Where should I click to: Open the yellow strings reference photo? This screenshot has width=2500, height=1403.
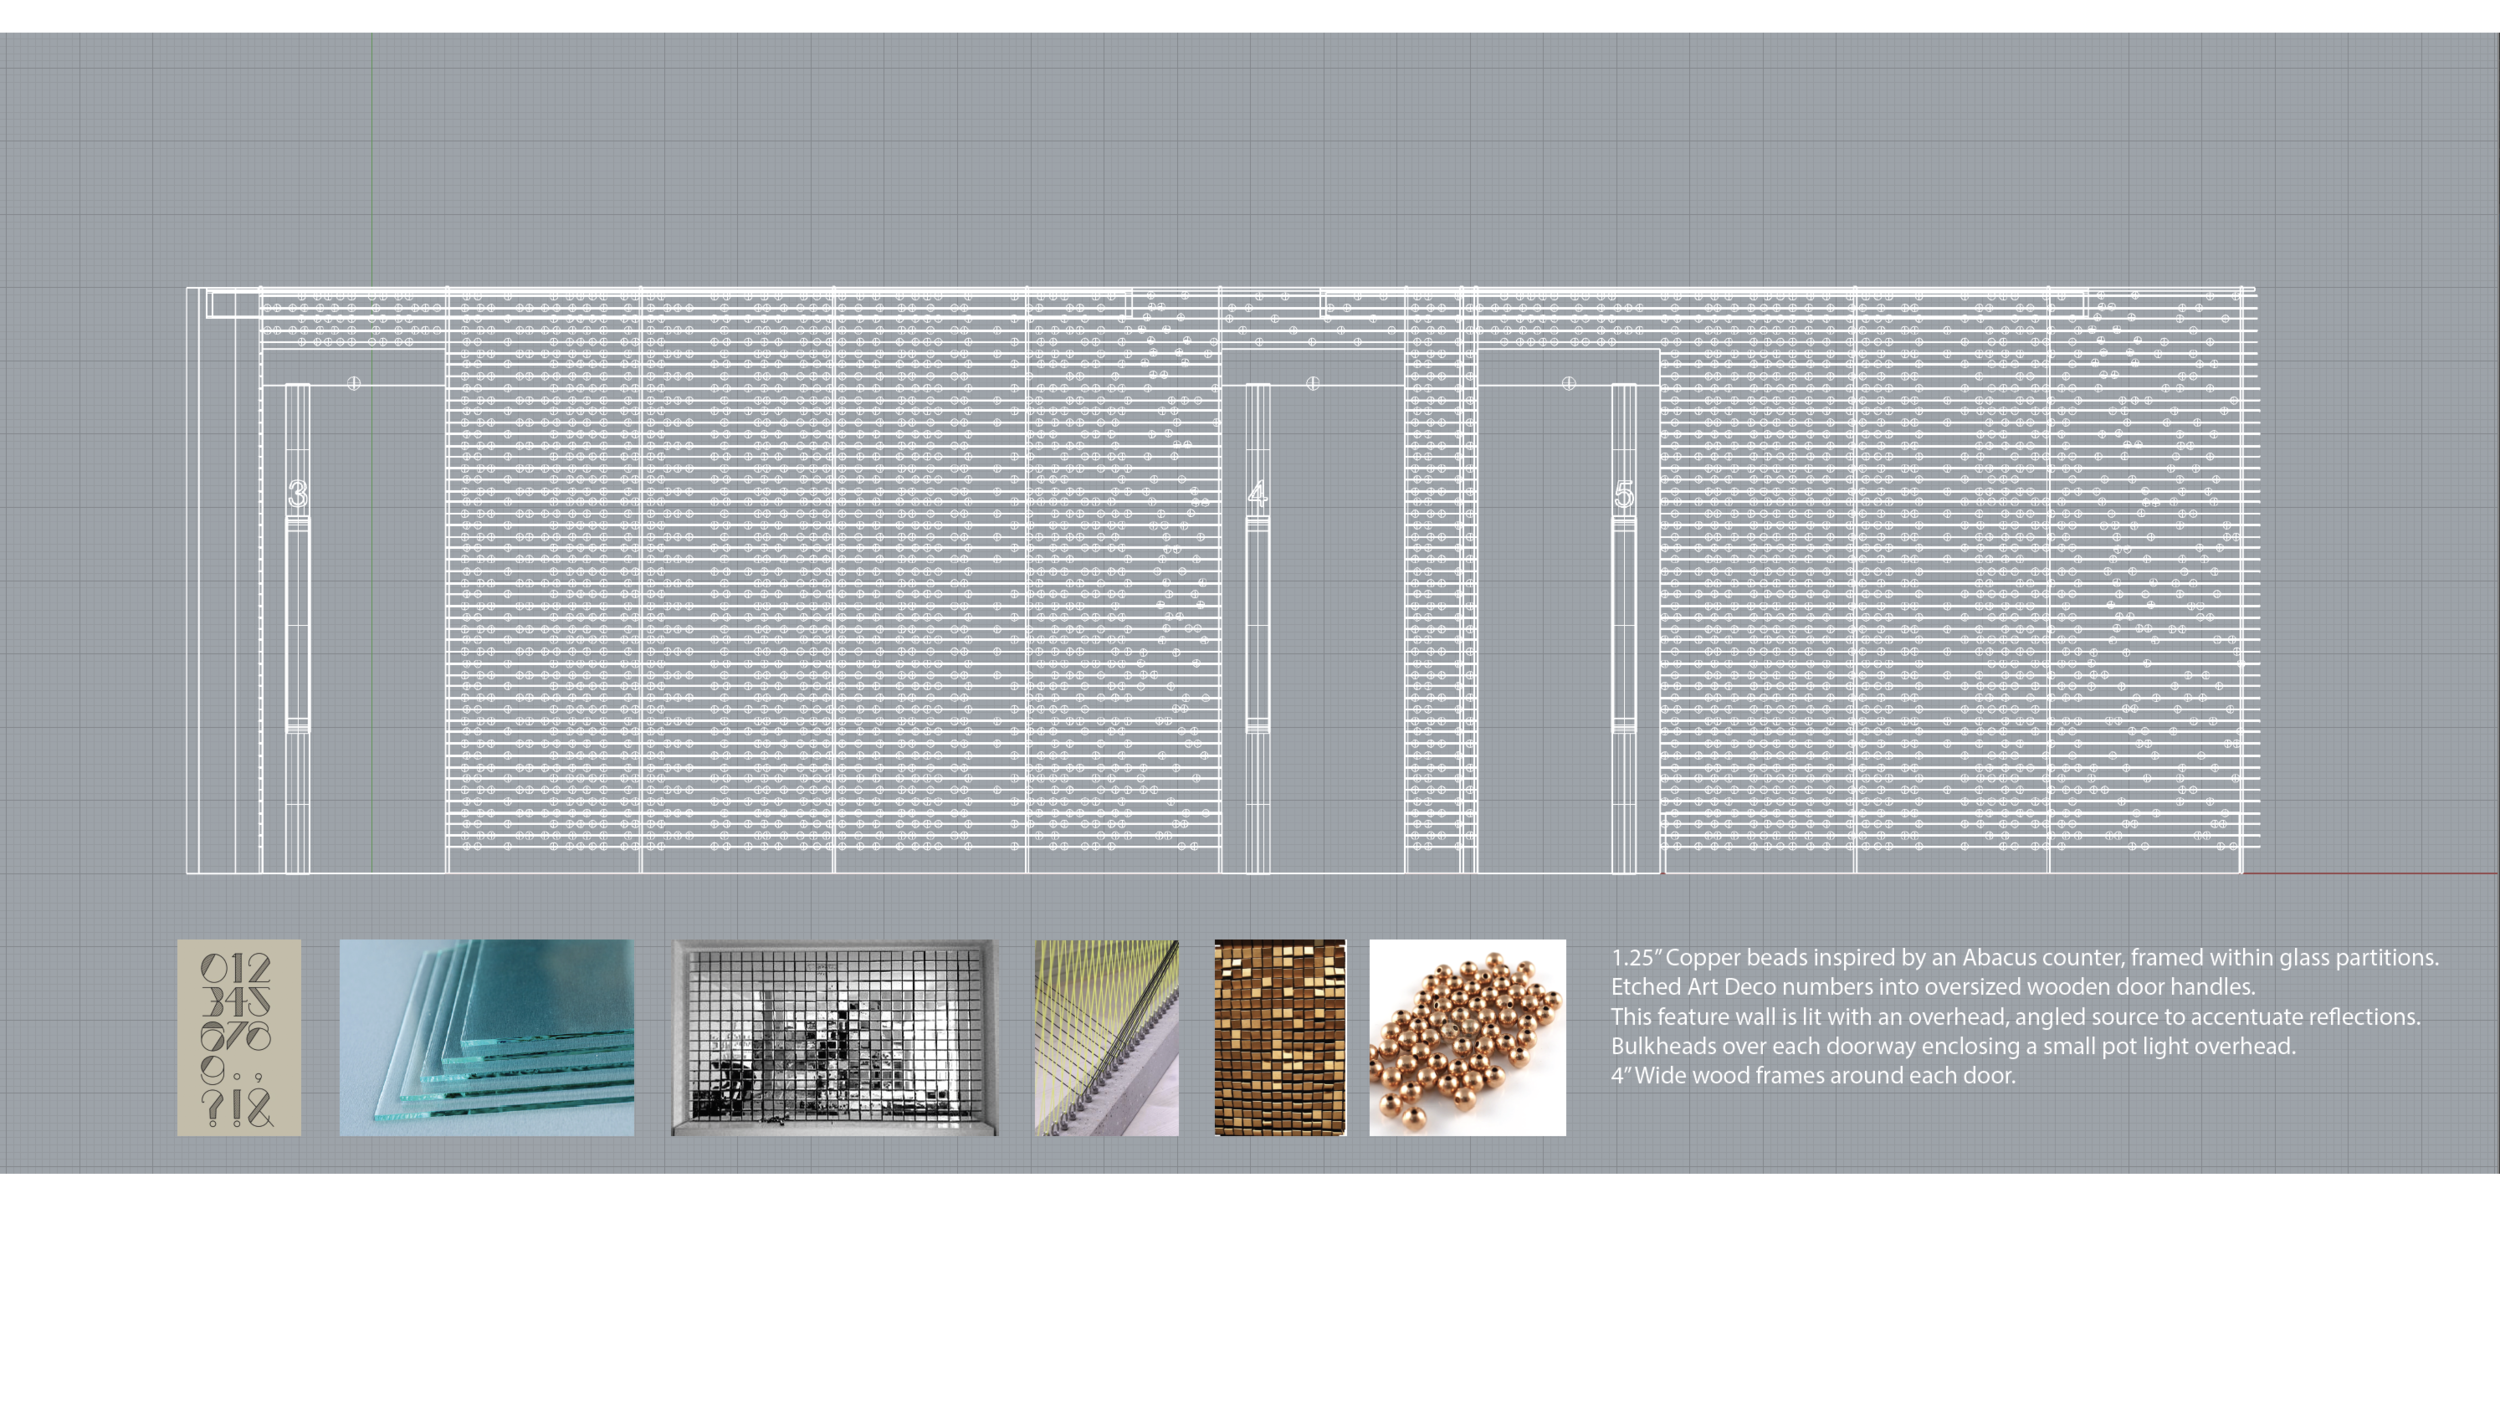pyautogui.click(x=1107, y=1037)
